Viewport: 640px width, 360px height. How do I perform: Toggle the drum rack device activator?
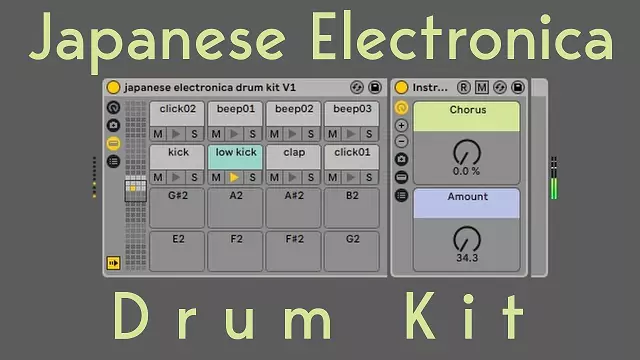(113, 87)
